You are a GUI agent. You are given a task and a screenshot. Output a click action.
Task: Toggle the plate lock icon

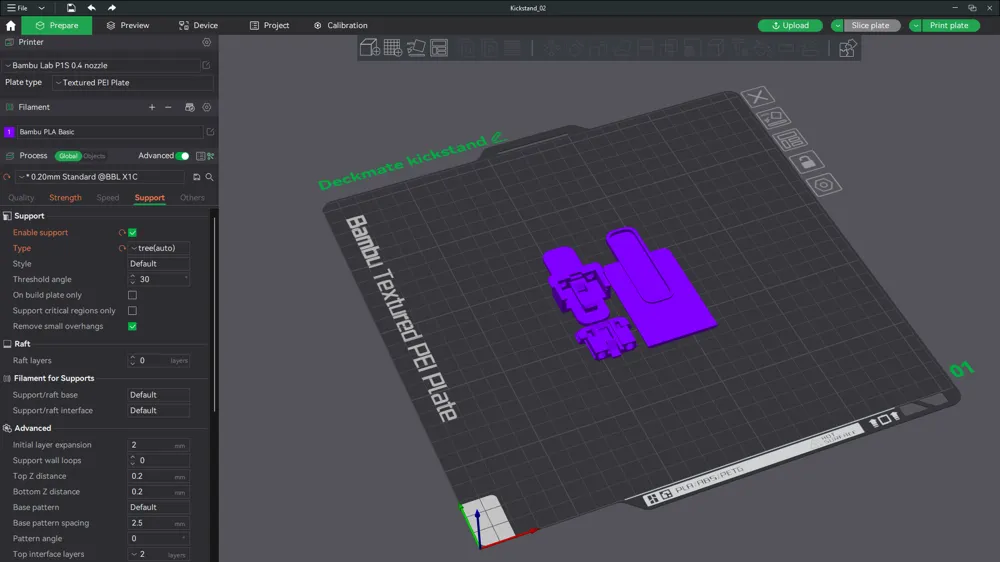[x=806, y=161]
